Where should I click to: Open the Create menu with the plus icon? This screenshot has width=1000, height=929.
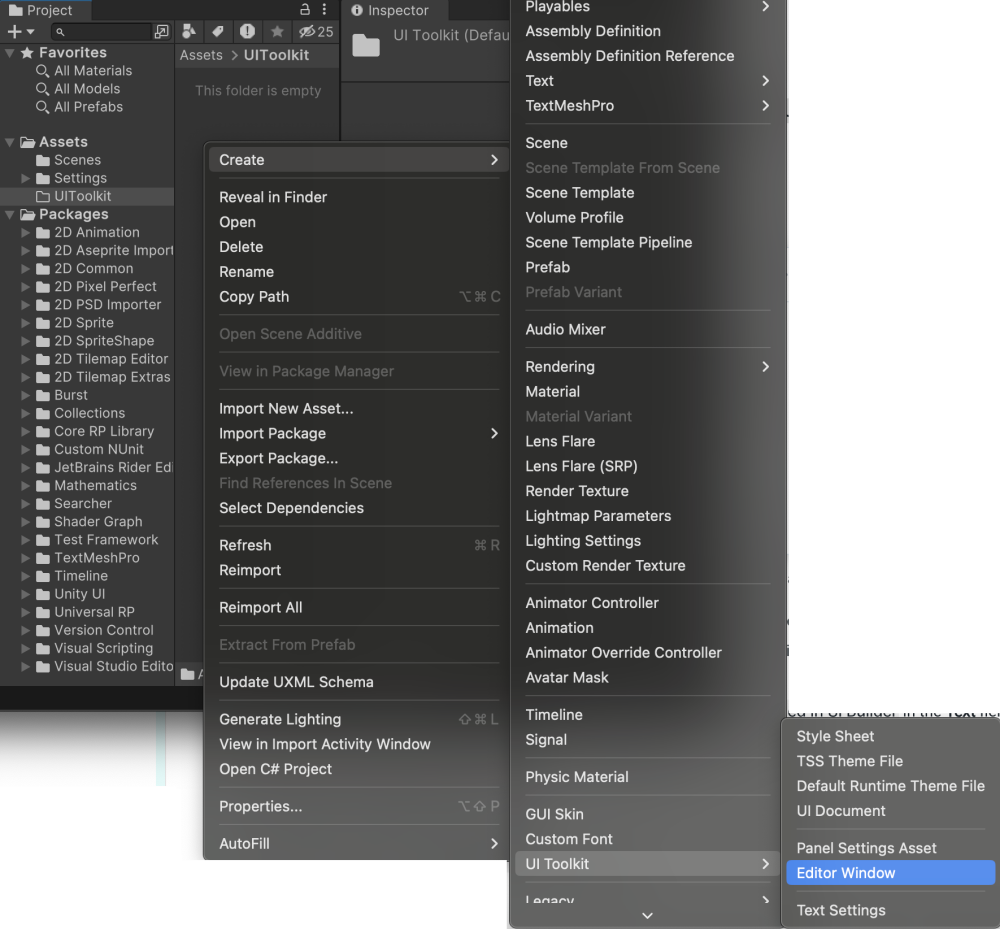pos(14,31)
